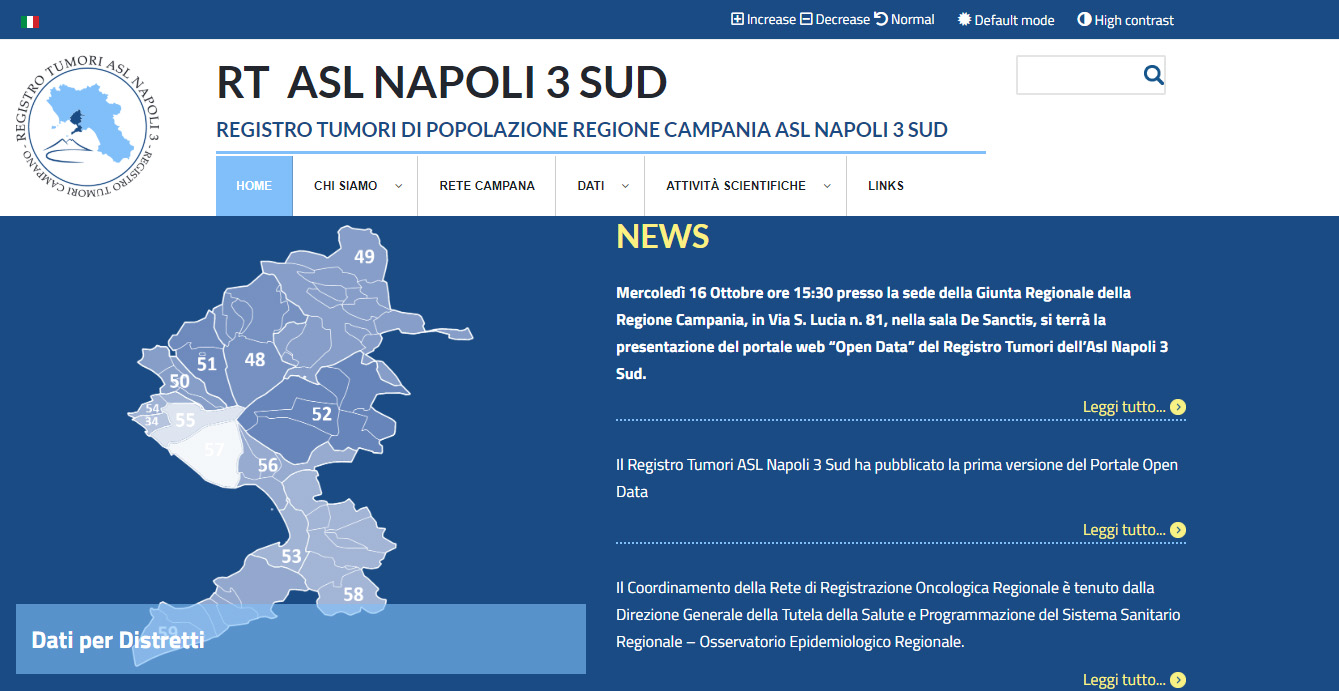Click the news text "Il Coordinamento della Rete di Registrazione"
1339x691 pixels.
(898, 615)
